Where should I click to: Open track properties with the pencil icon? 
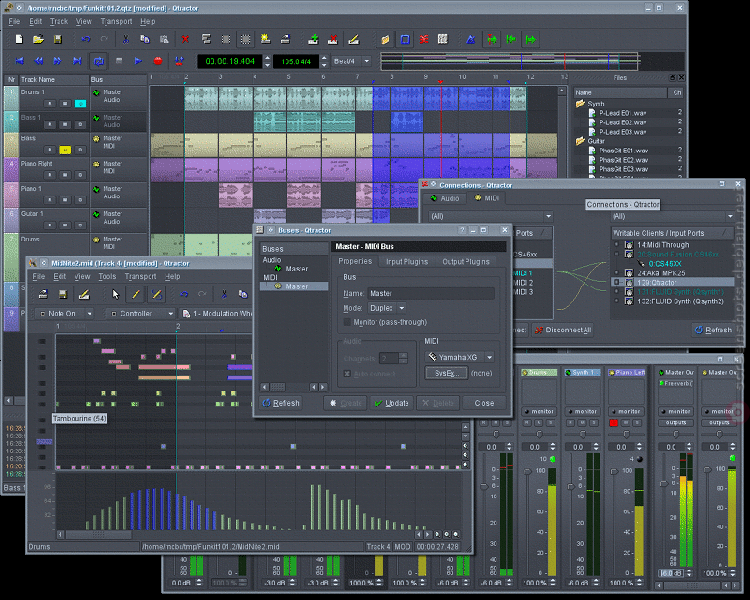tap(353, 40)
